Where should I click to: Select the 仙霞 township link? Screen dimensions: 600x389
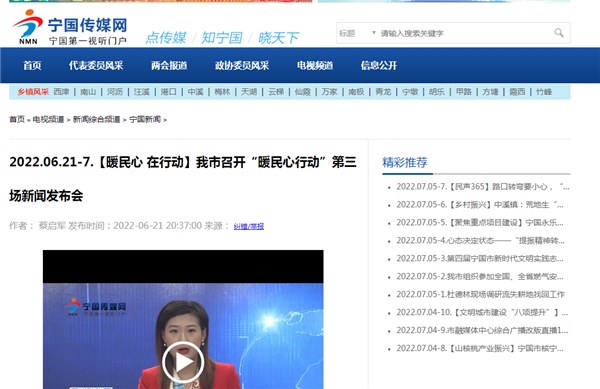(x=303, y=92)
